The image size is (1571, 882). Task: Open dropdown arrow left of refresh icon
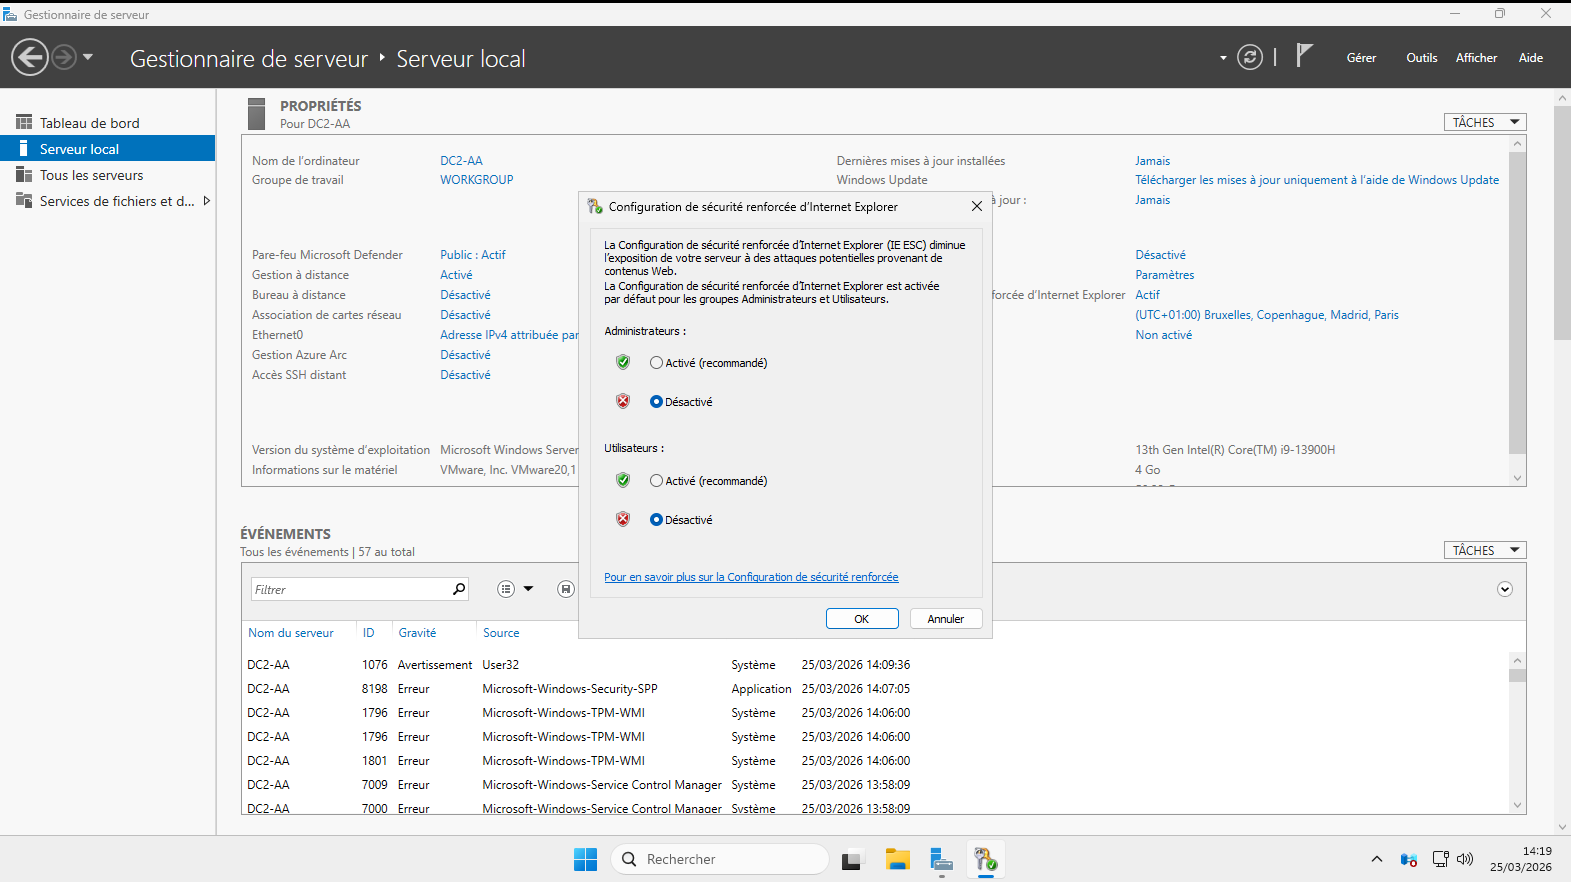[1223, 58]
